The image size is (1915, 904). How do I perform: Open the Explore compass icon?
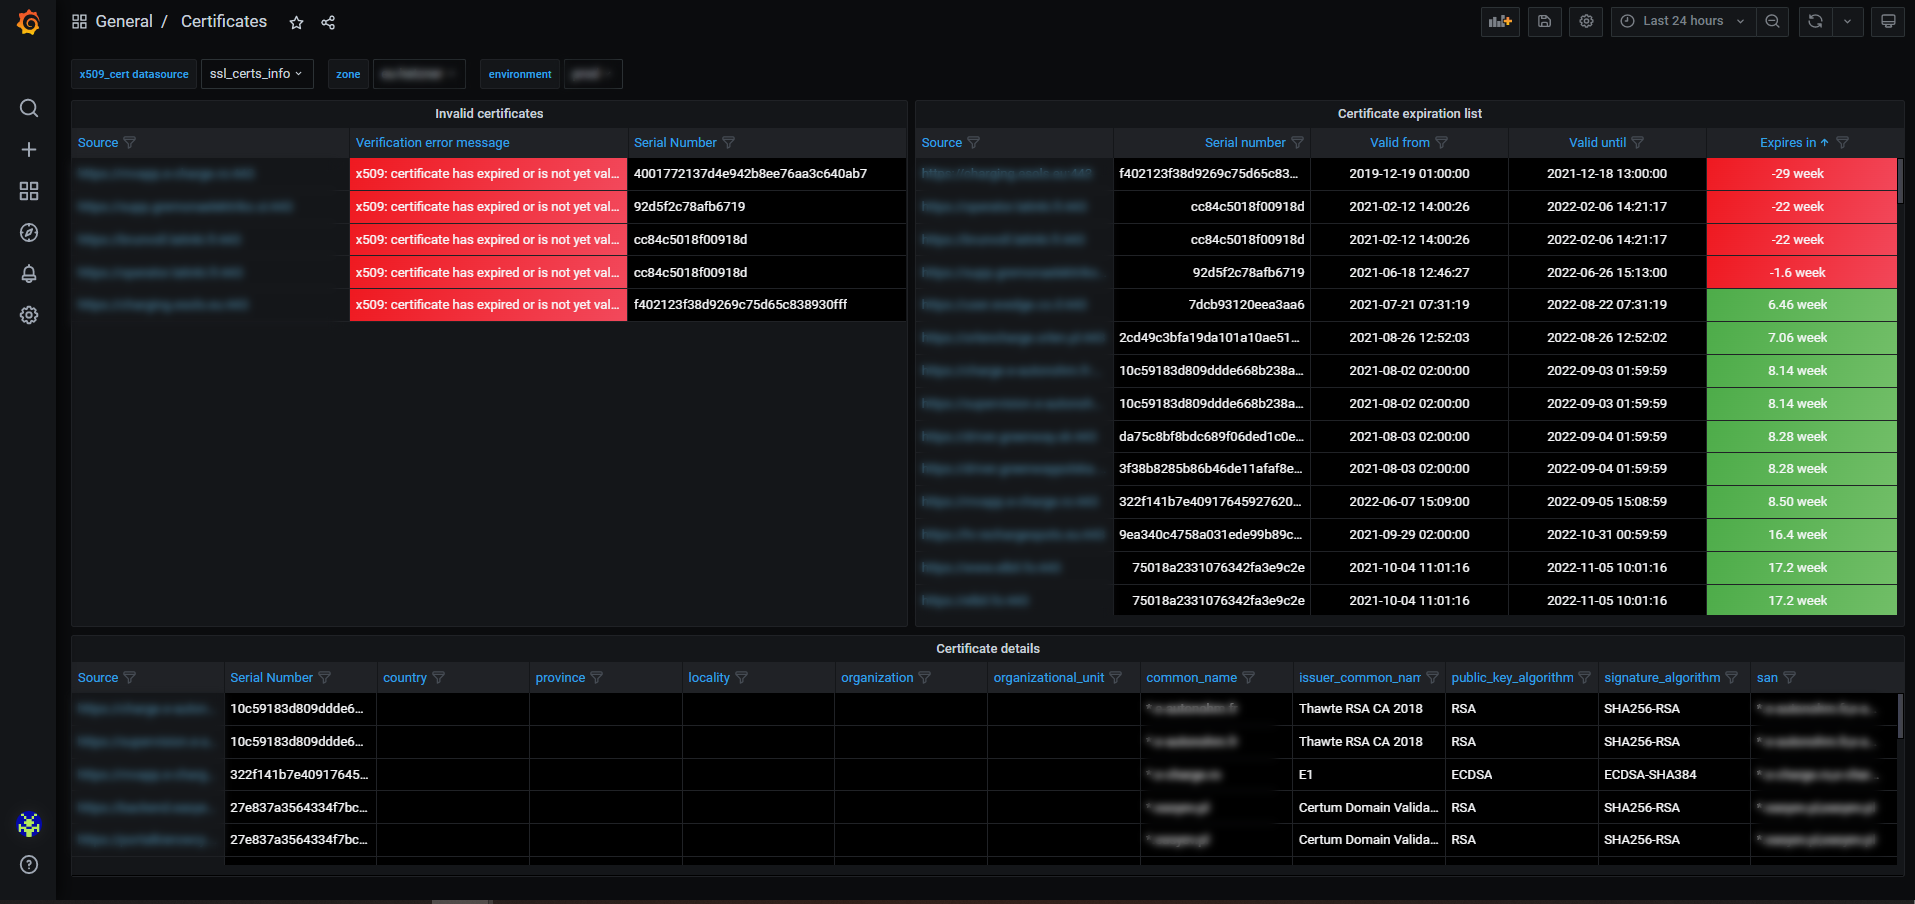tap(29, 233)
